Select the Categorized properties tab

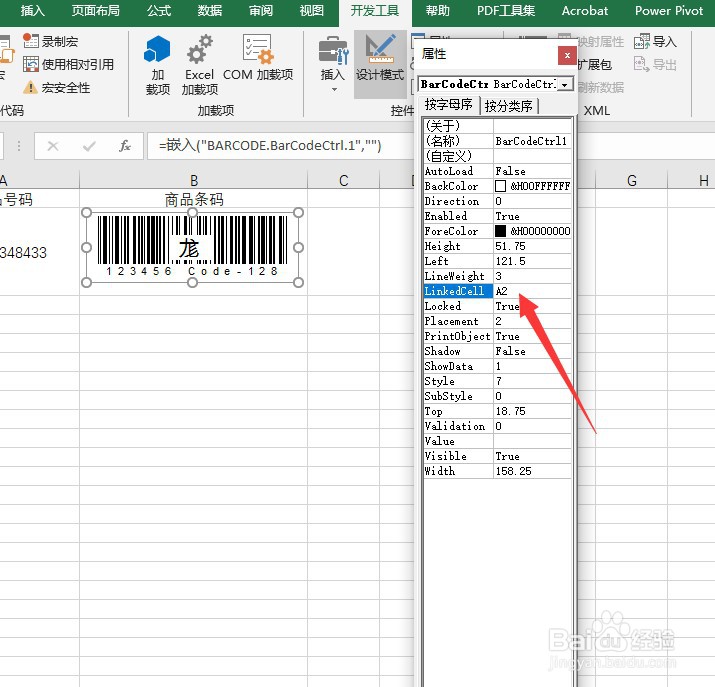pos(509,106)
